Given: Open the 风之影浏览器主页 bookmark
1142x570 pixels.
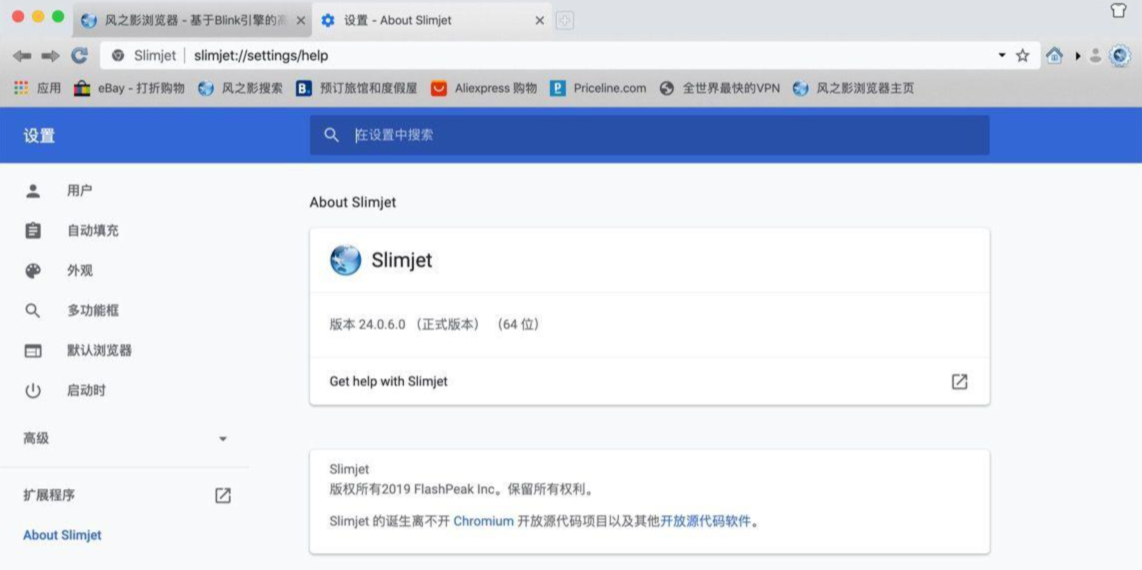Looking at the screenshot, I should 853,88.
